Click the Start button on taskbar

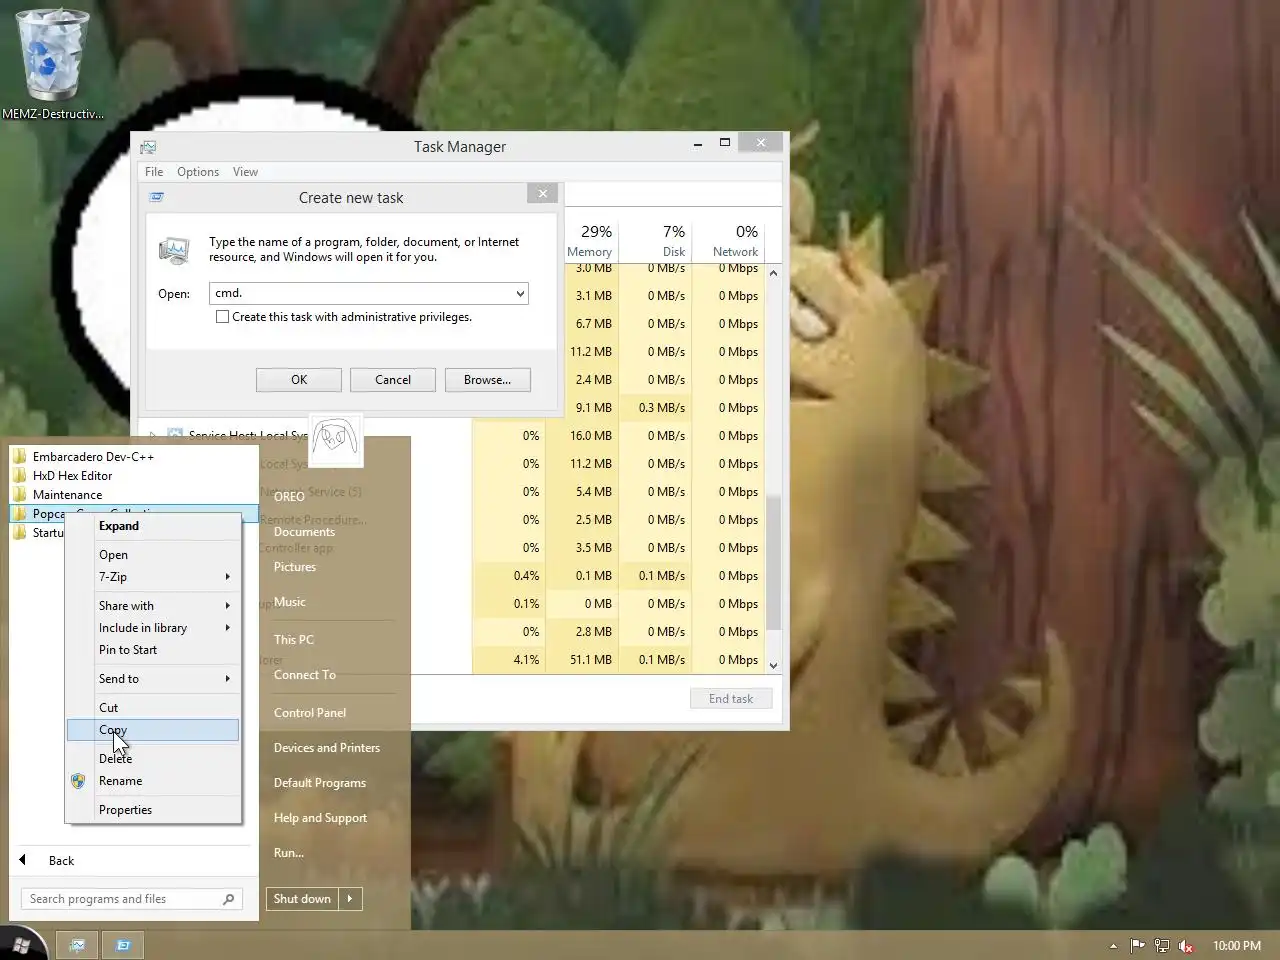[x=20, y=945]
